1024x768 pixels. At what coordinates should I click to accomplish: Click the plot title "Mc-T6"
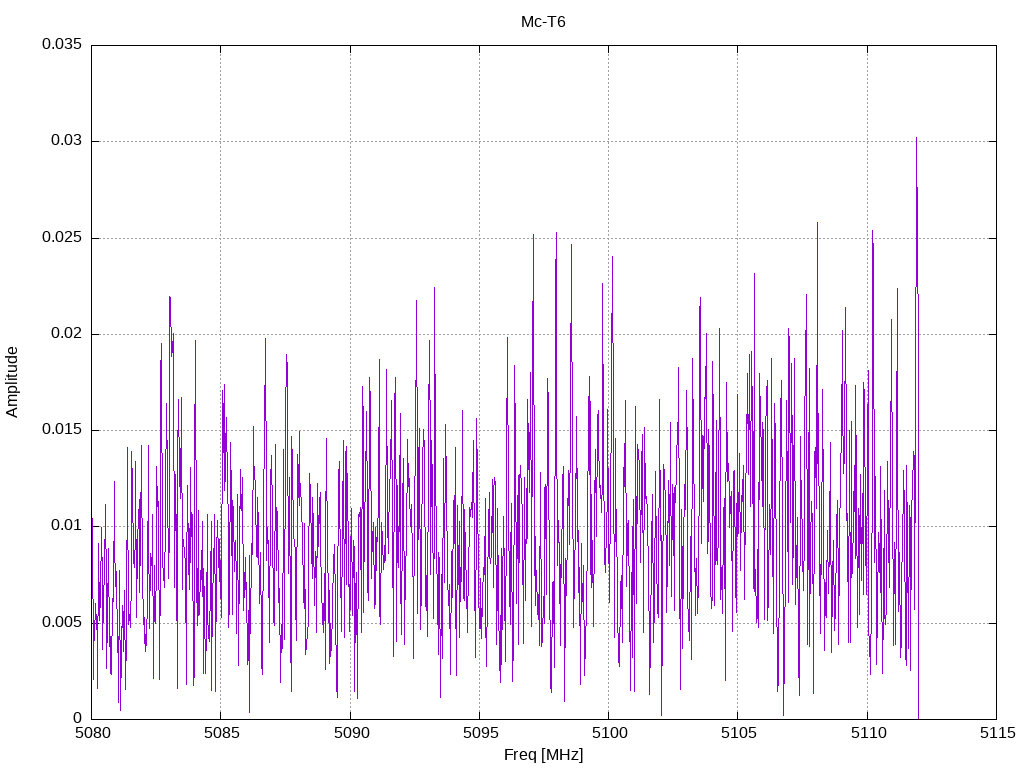point(543,22)
